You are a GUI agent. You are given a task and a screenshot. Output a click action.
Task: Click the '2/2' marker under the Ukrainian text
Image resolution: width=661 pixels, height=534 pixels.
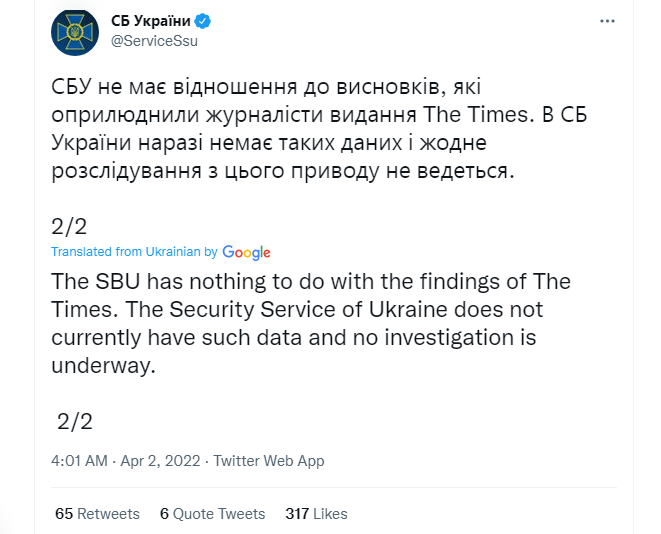(x=69, y=228)
